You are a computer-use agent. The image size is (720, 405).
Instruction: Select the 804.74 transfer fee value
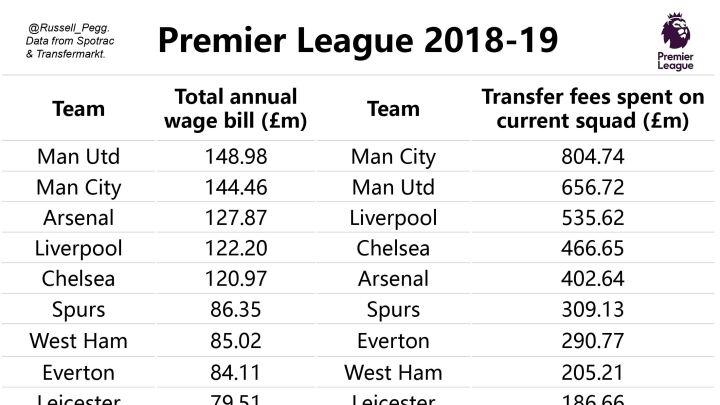592,157
